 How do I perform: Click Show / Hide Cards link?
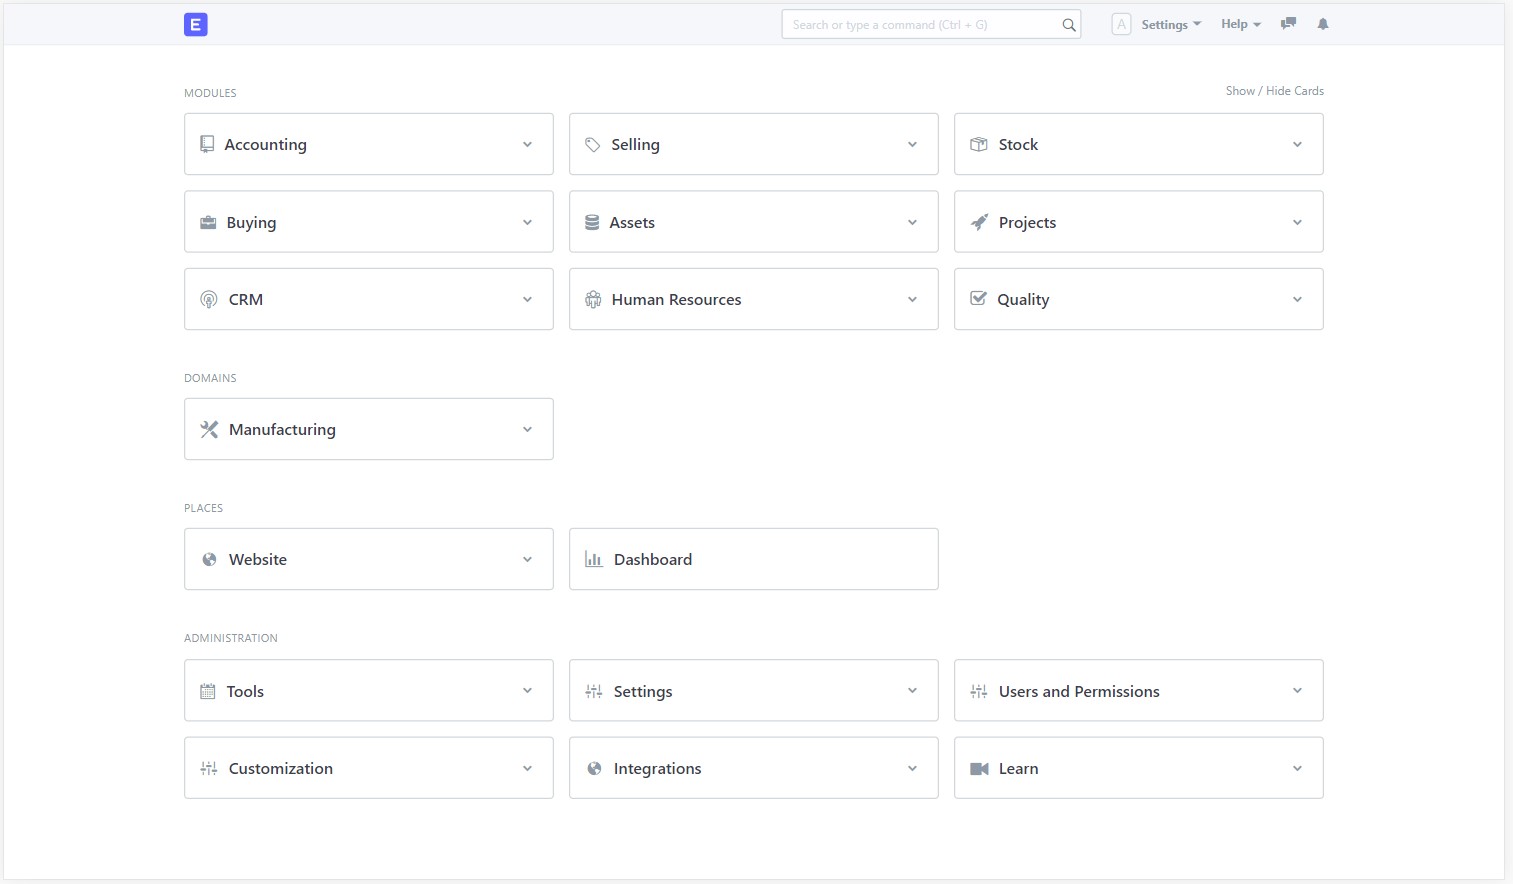coord(1274,91)
